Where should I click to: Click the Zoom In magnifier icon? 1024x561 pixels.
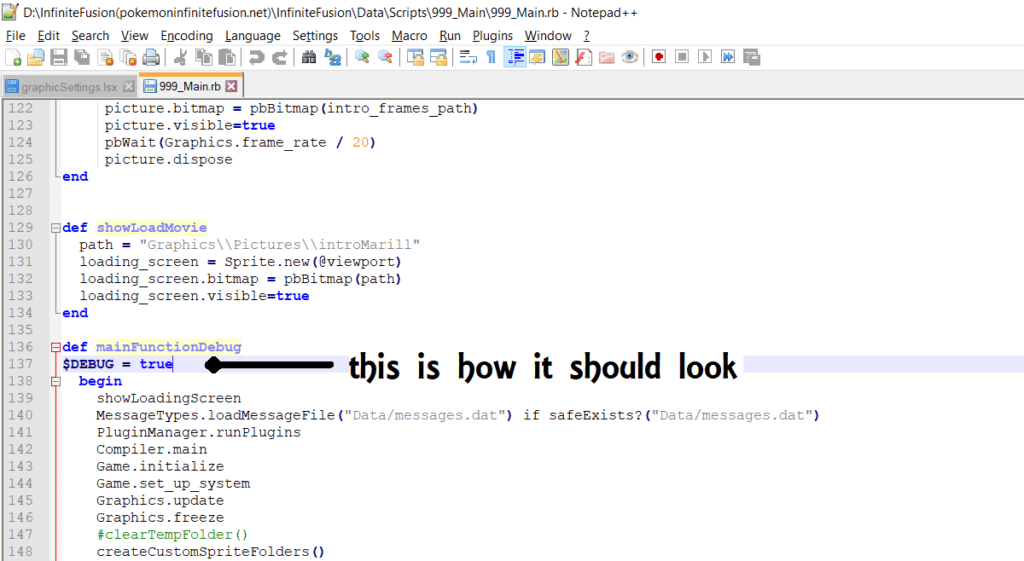(x=362, y=58)
